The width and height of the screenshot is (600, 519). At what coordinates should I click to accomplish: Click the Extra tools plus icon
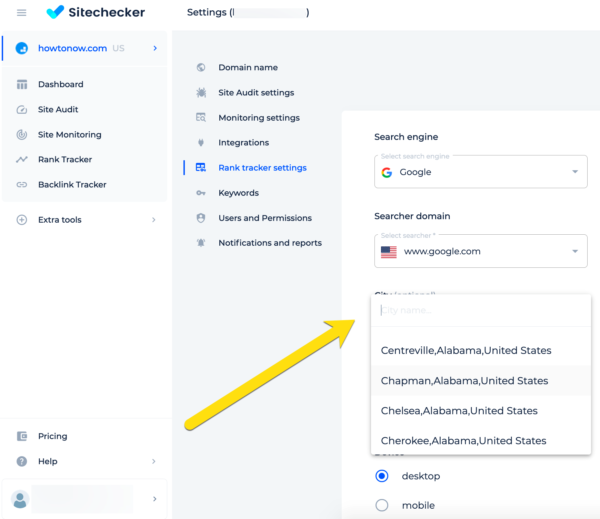pos(22,220)
